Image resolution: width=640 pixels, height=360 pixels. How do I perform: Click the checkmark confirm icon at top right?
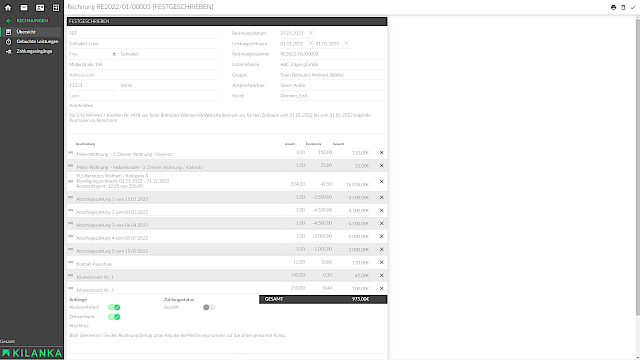pyautogui.click(x=633, y=7)
